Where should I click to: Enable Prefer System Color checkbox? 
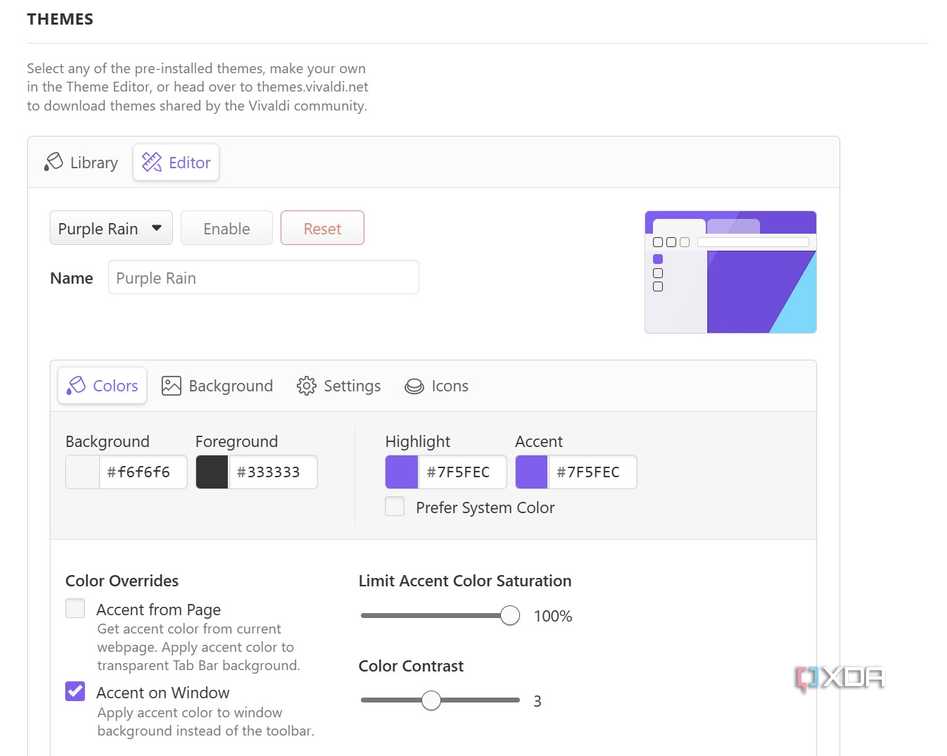(x=395, y=507)
